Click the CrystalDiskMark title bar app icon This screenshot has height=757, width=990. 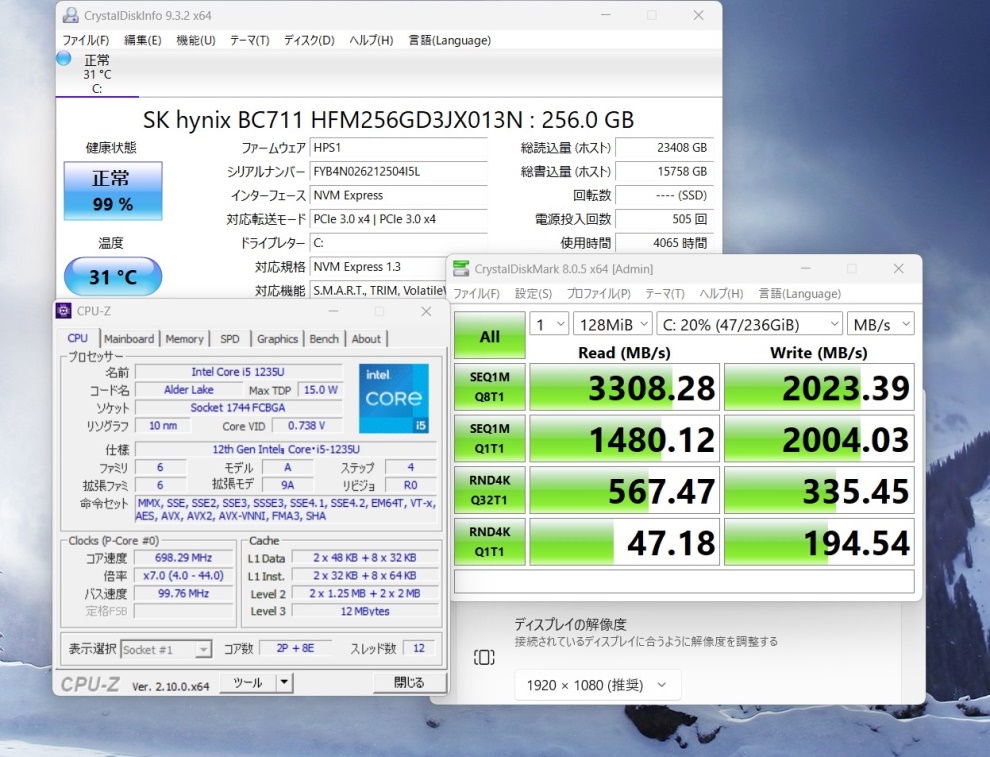point(462,268)
